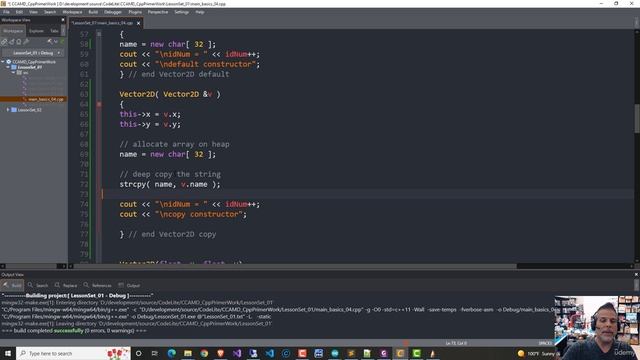Switch to the Build tab in Output View
Viewport: 640px width, 360px height.
coord(12,285)
